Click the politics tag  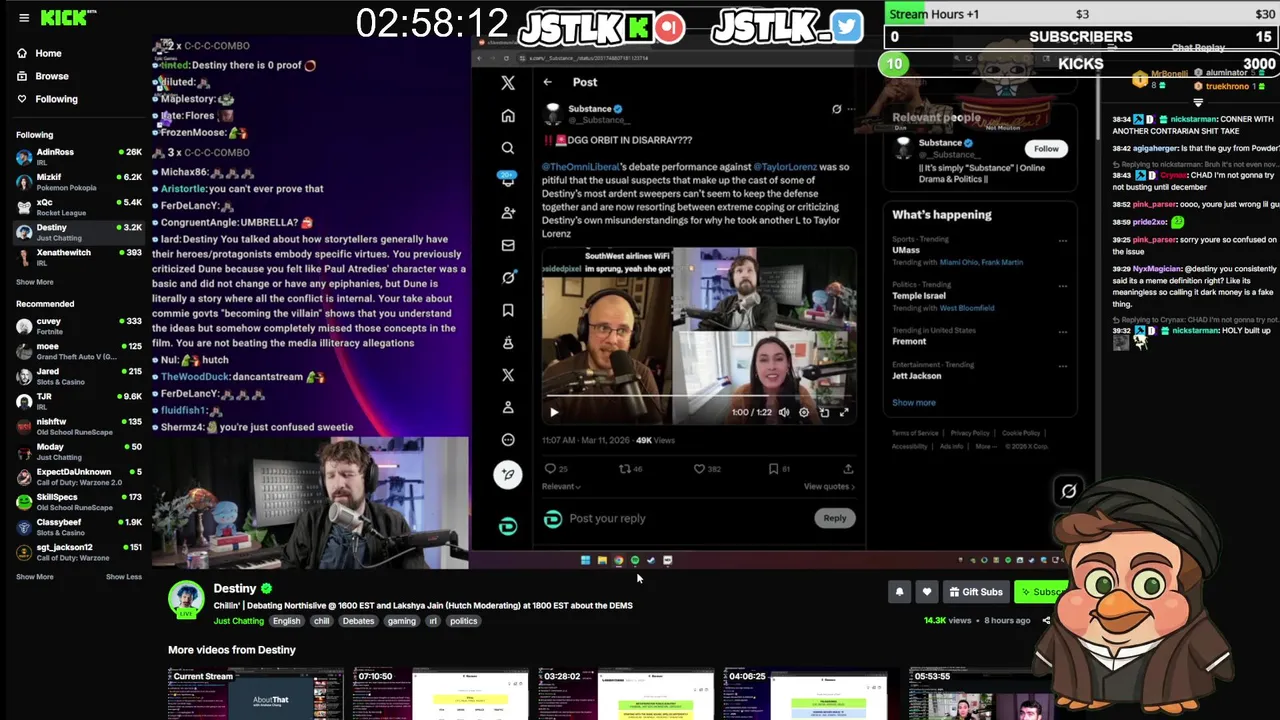click(464, 621)
